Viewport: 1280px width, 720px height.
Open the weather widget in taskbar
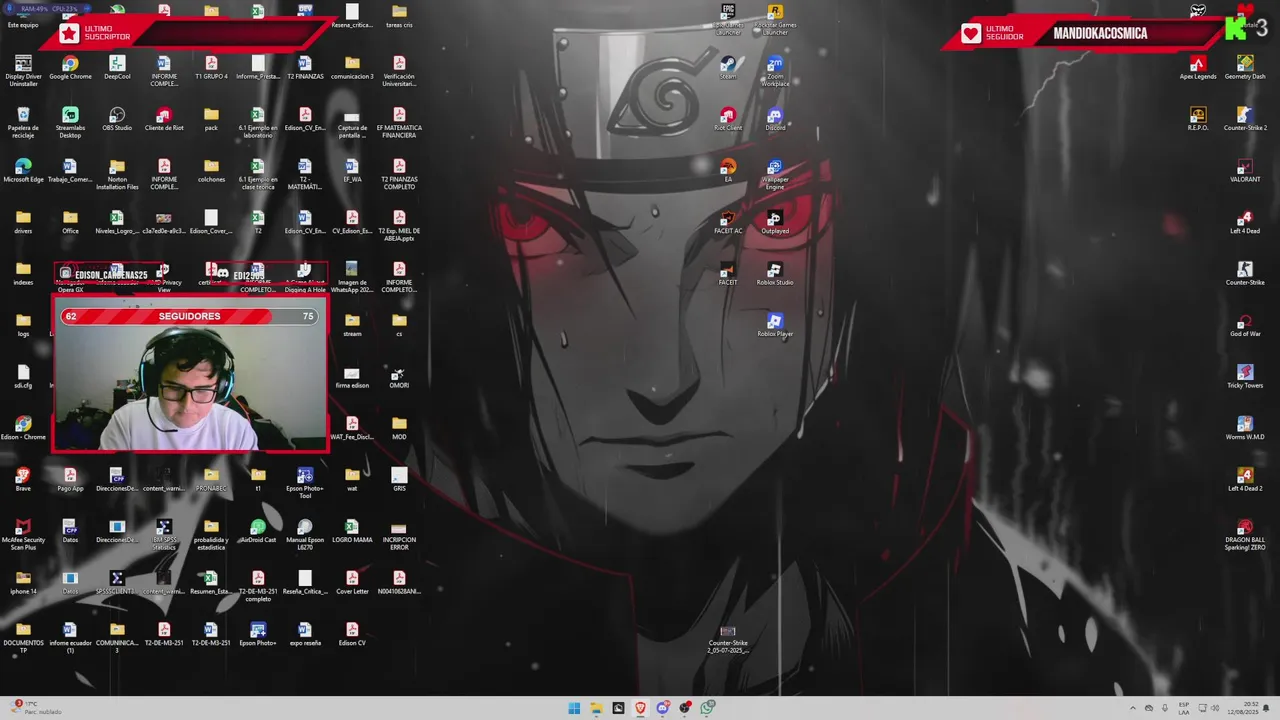click(35, 708)
